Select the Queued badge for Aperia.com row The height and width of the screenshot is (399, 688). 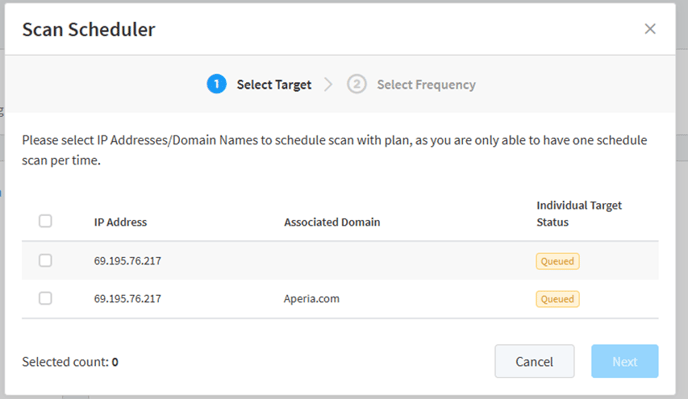coord(557,299)
